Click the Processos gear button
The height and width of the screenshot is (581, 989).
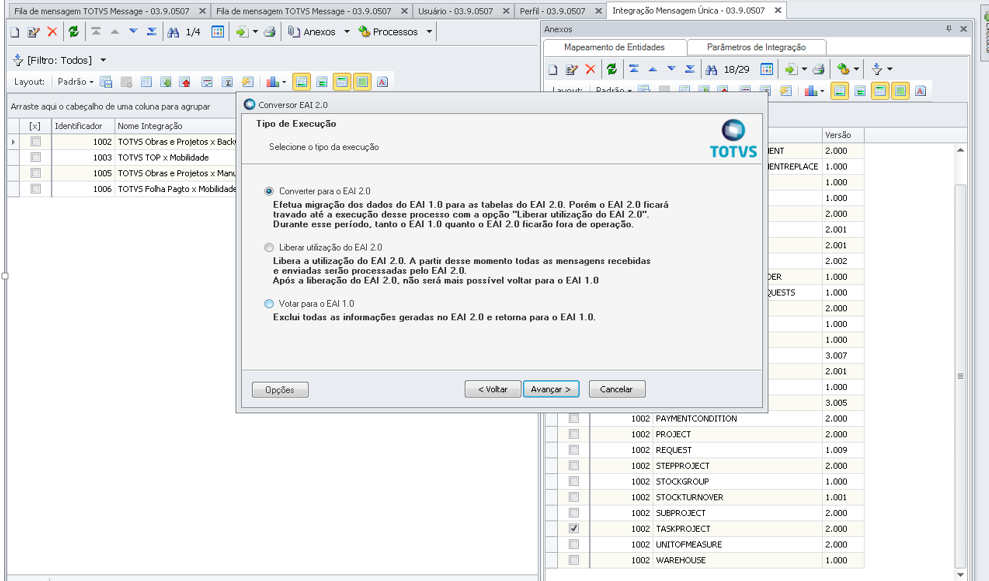tap(388, 32)
